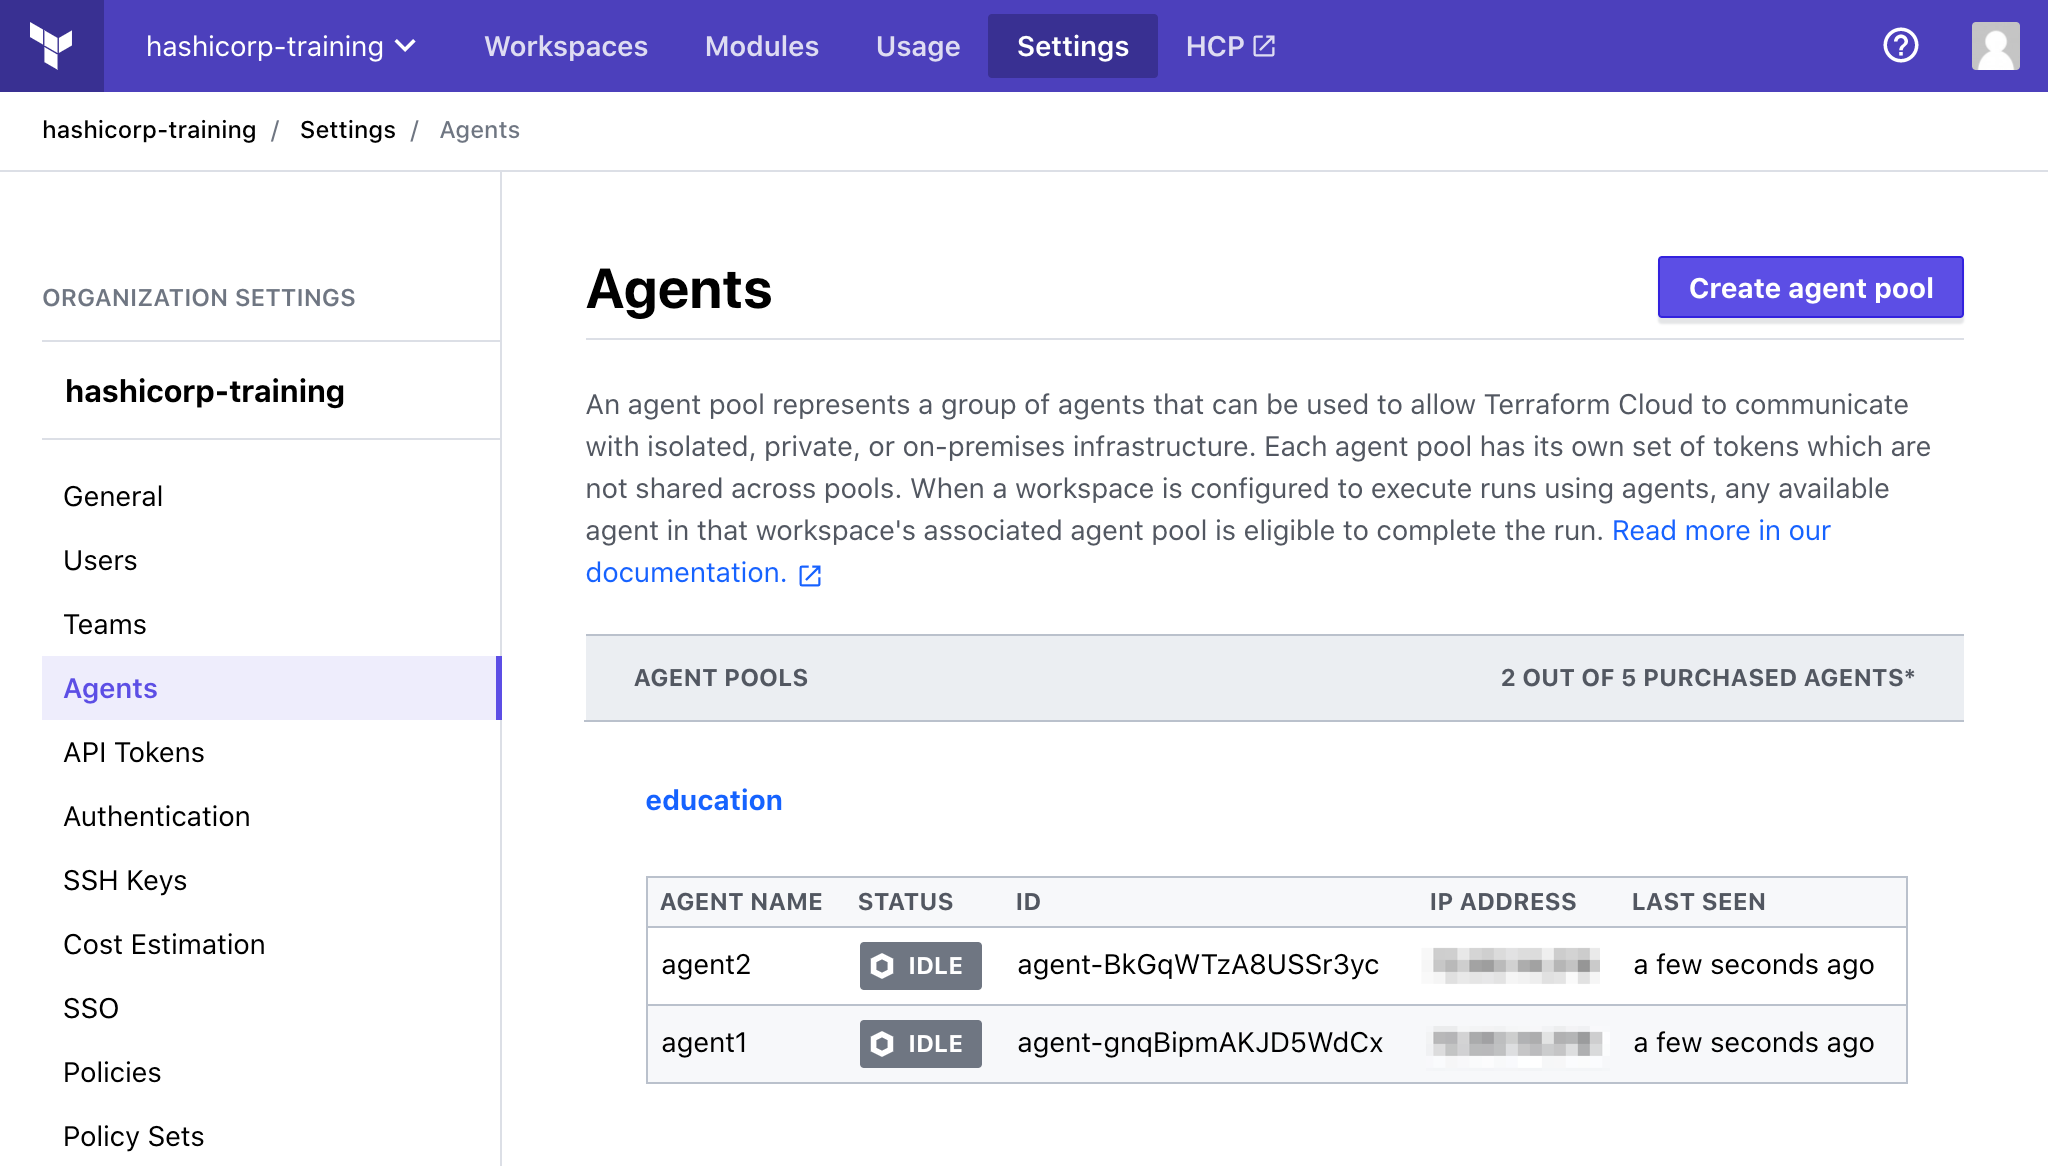Image resolution: width=2048 pixels, height=1166 pixels.
Task: Click the STATUS column header
Action: (x=905, y=902)
